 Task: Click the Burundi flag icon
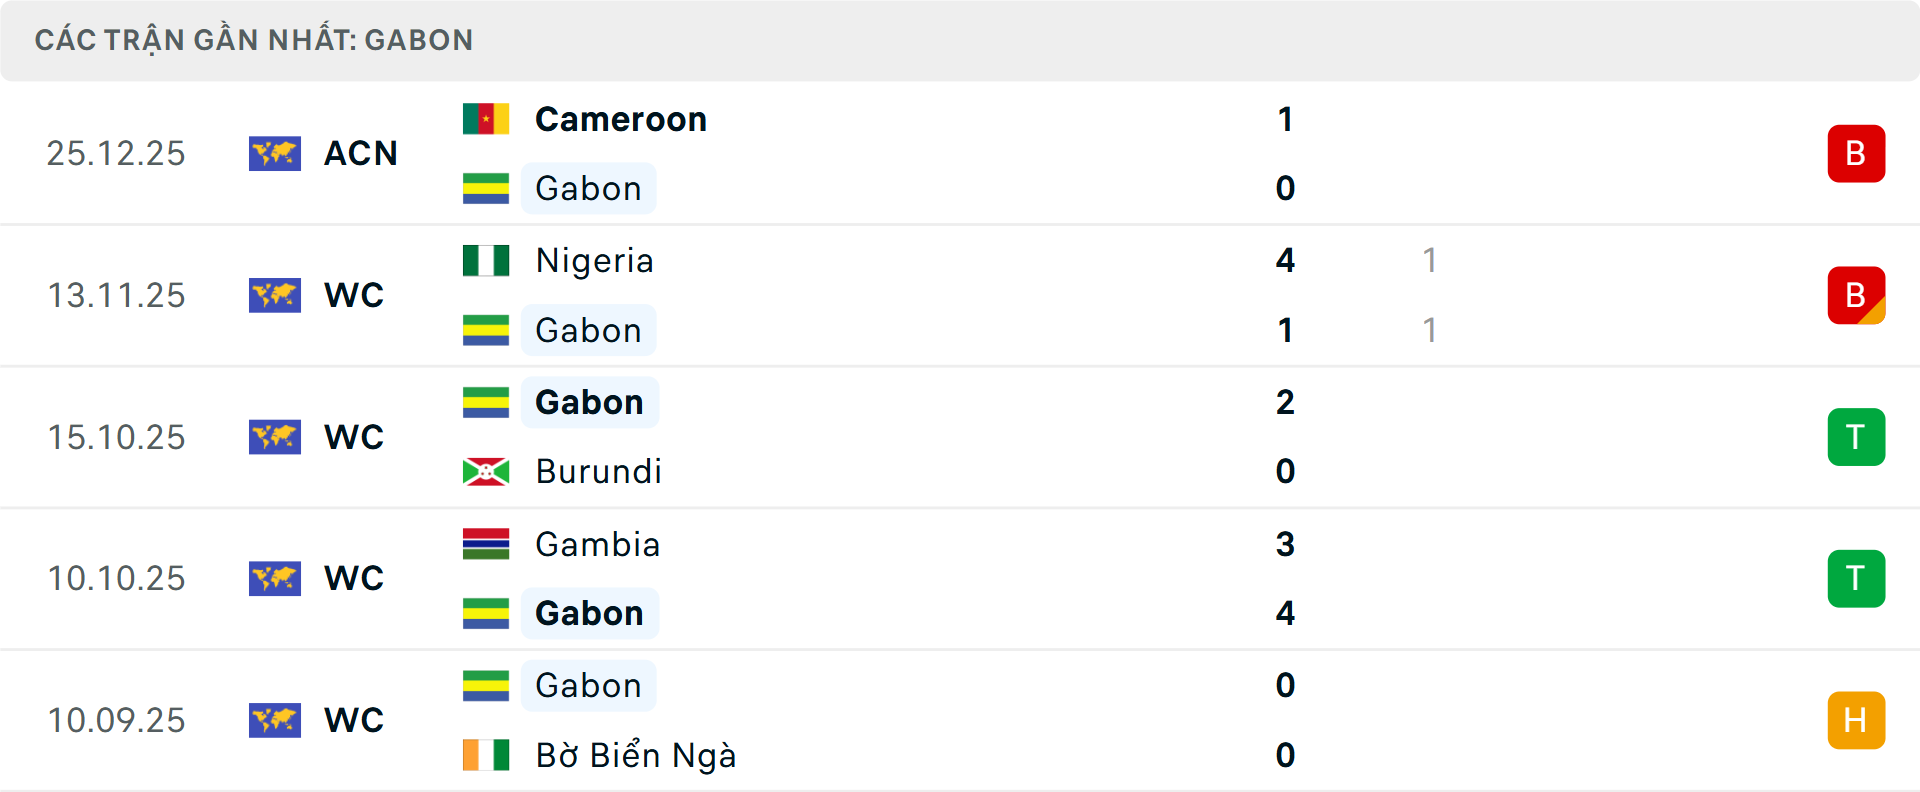pos(486,471)
